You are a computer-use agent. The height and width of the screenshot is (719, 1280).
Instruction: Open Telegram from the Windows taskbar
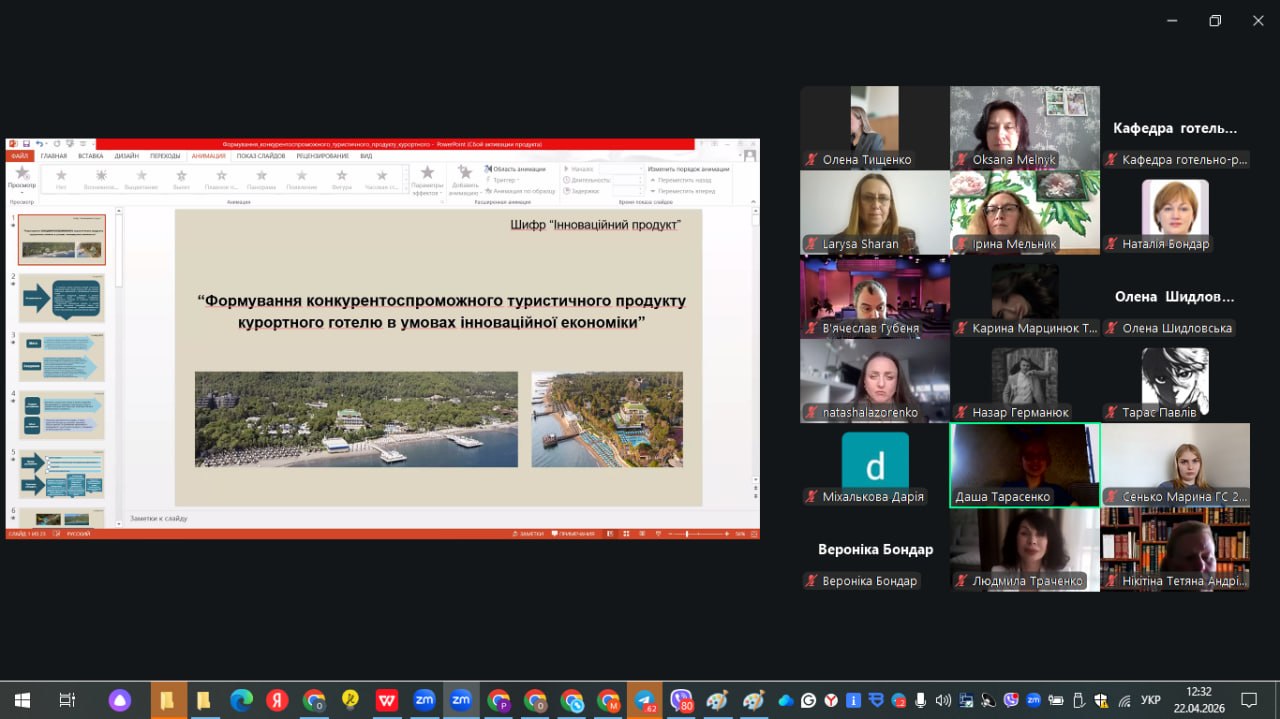coord(645,701)
